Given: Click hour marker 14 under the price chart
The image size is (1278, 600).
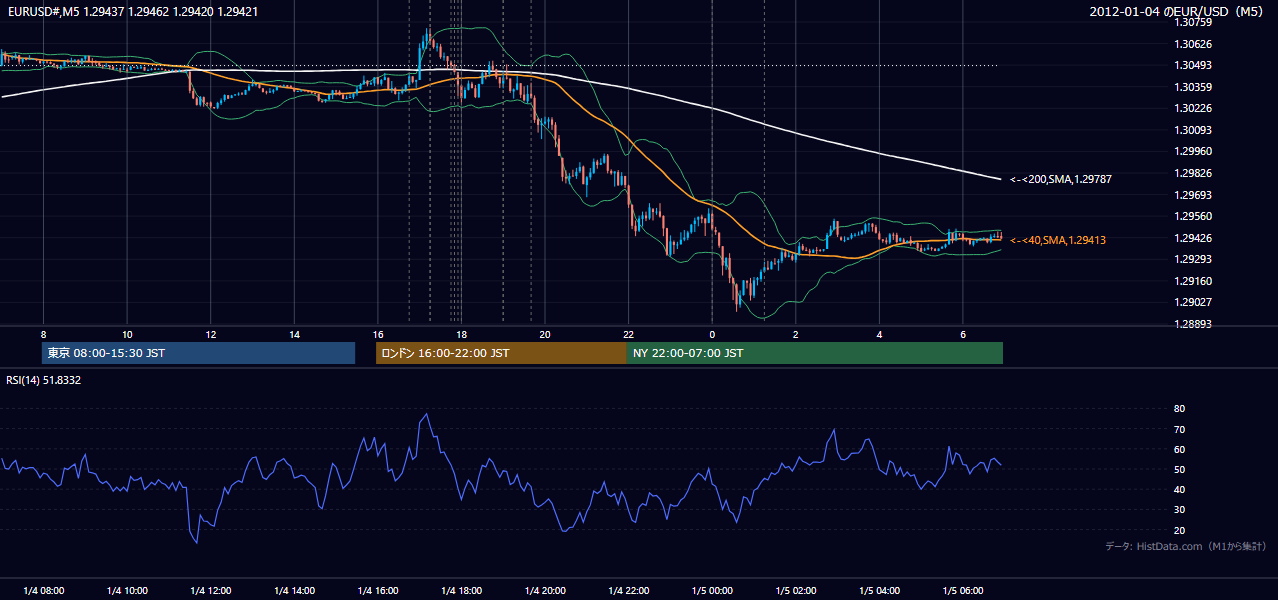Looking at the screenshot, I should [x=294, y=334].
